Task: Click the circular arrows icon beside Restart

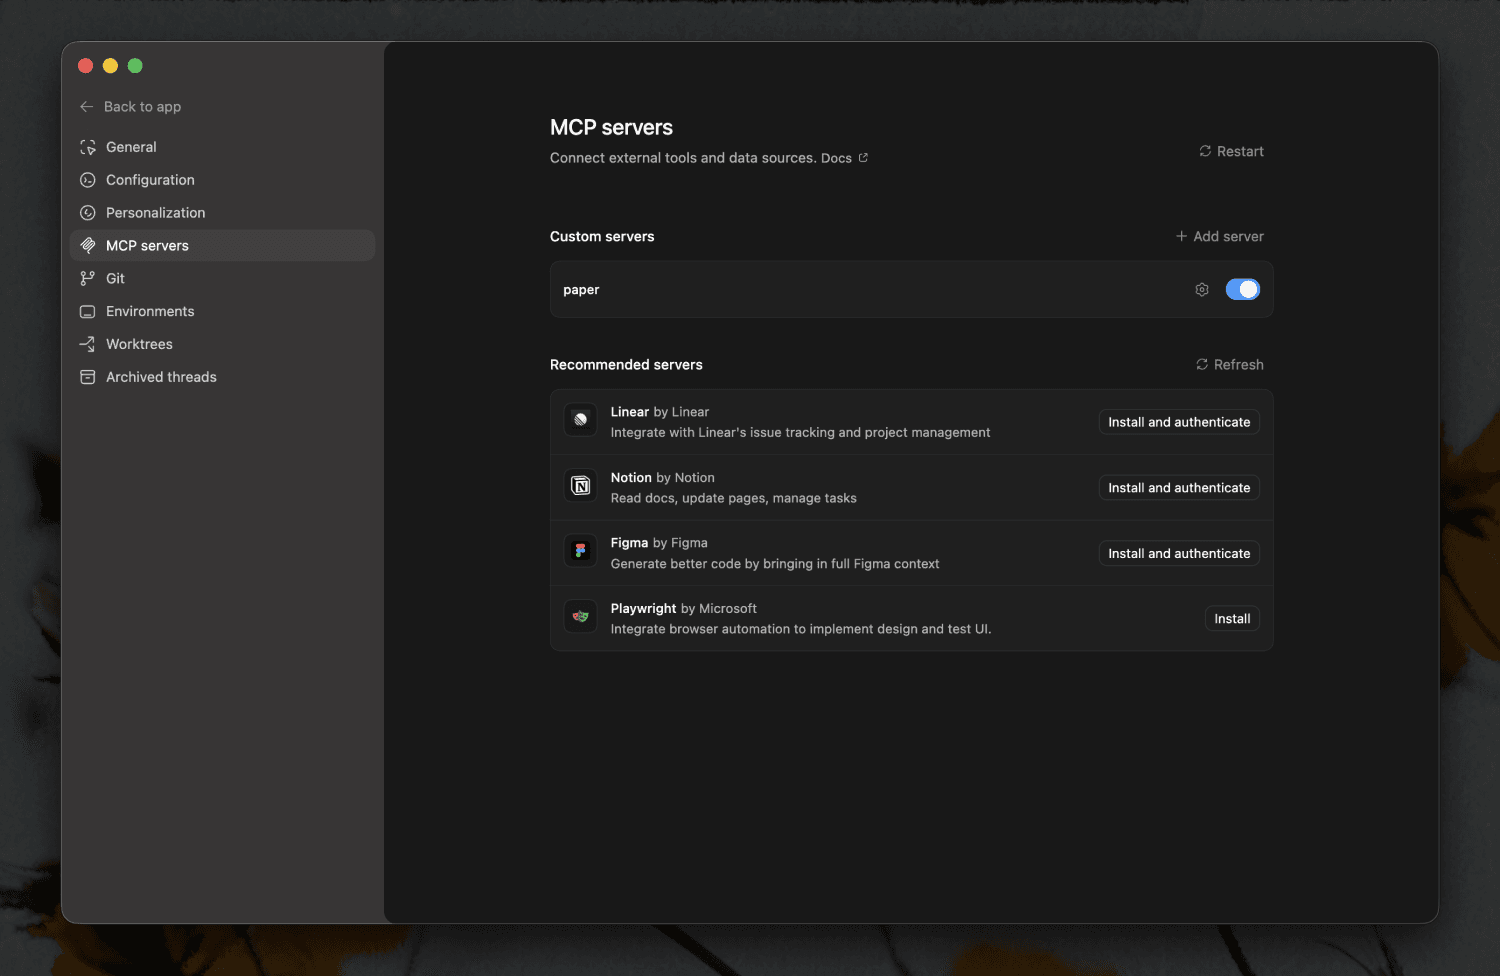Action: point(1205,151)
